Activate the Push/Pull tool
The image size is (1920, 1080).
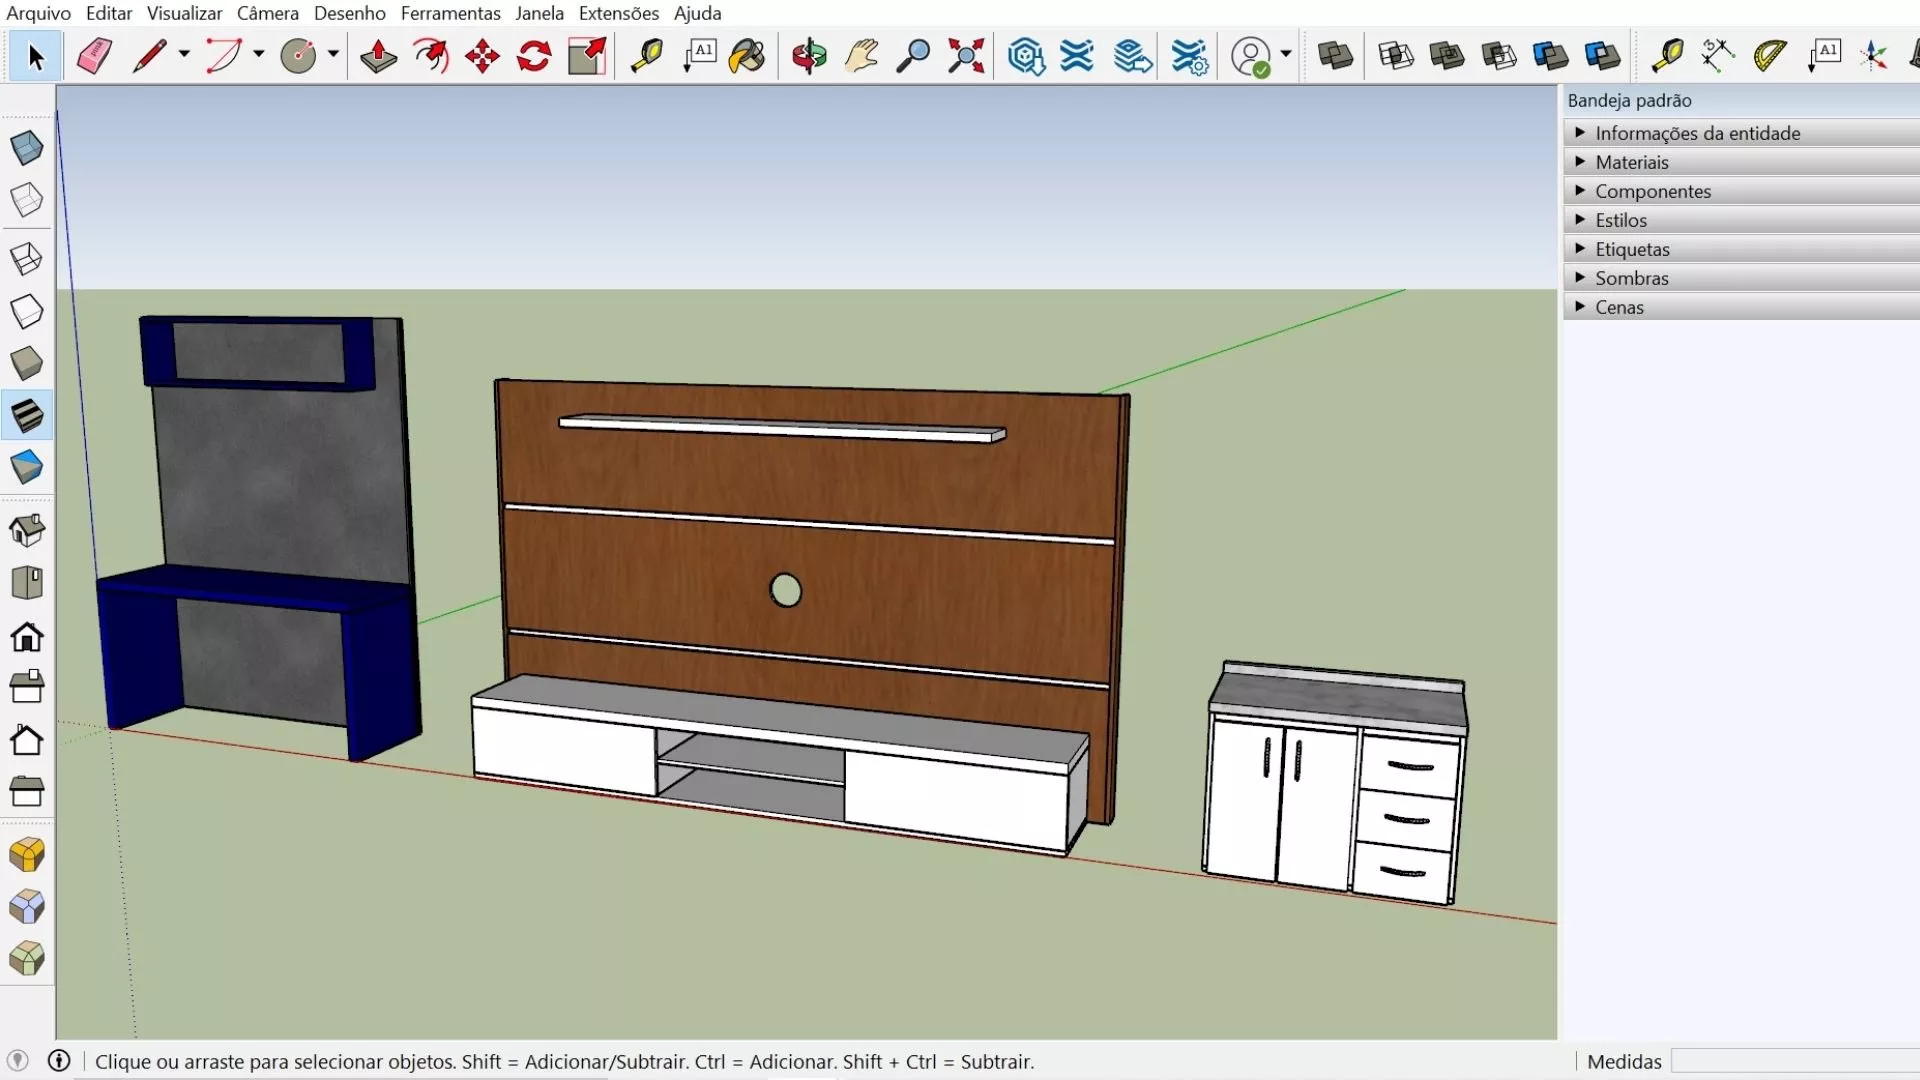[378, 56]
